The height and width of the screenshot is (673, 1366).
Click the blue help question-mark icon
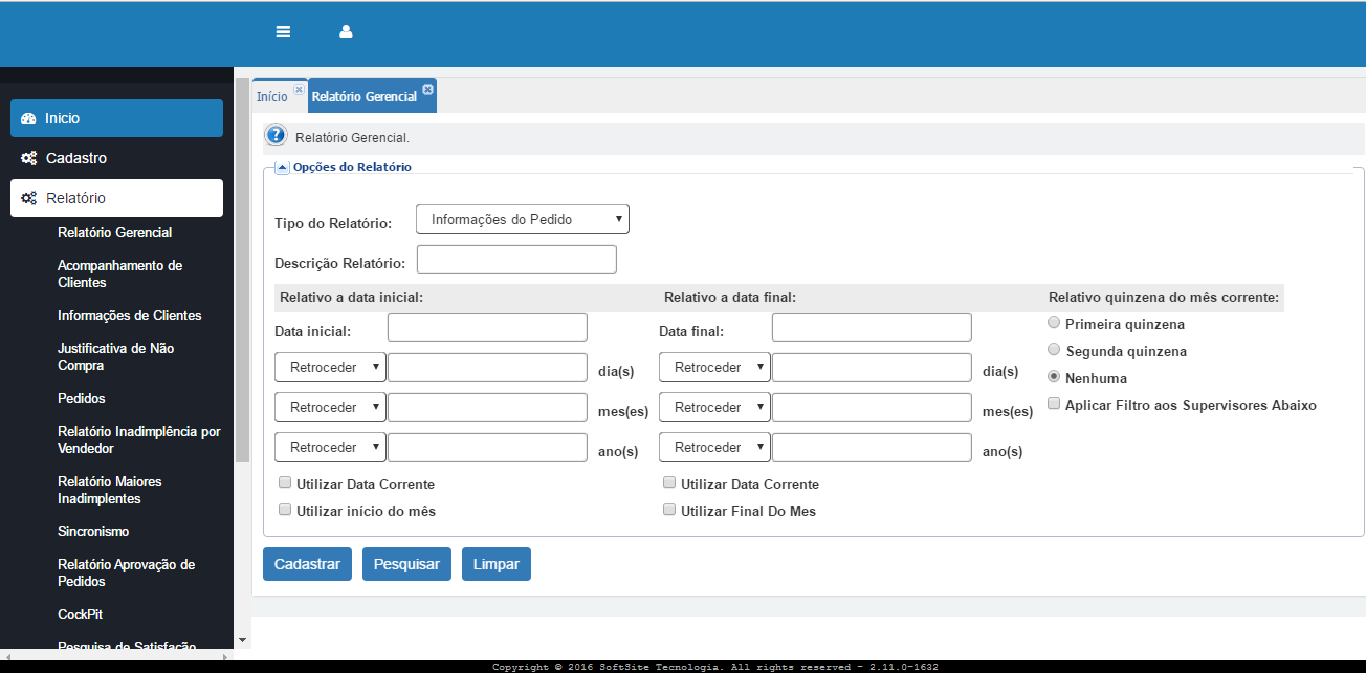(276, 136)
